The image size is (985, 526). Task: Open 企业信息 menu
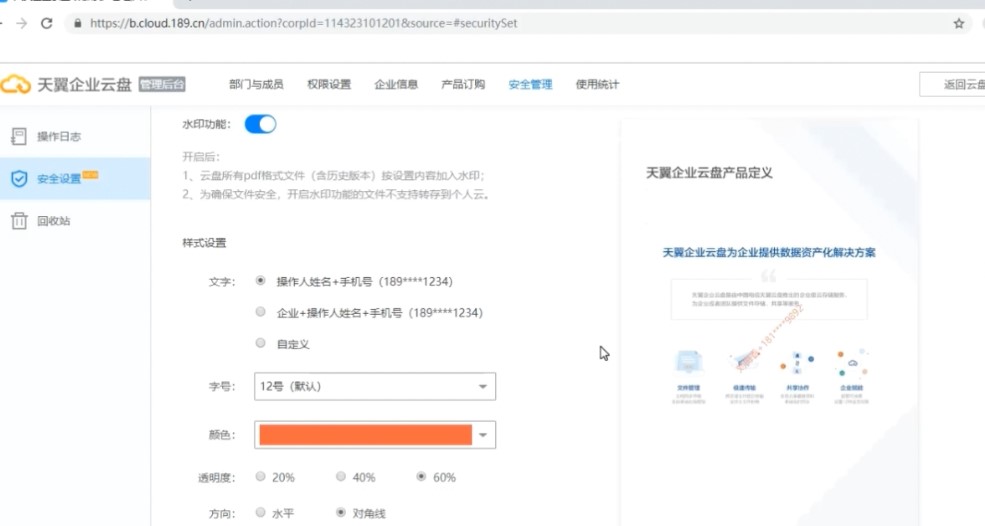coord(396,84)
